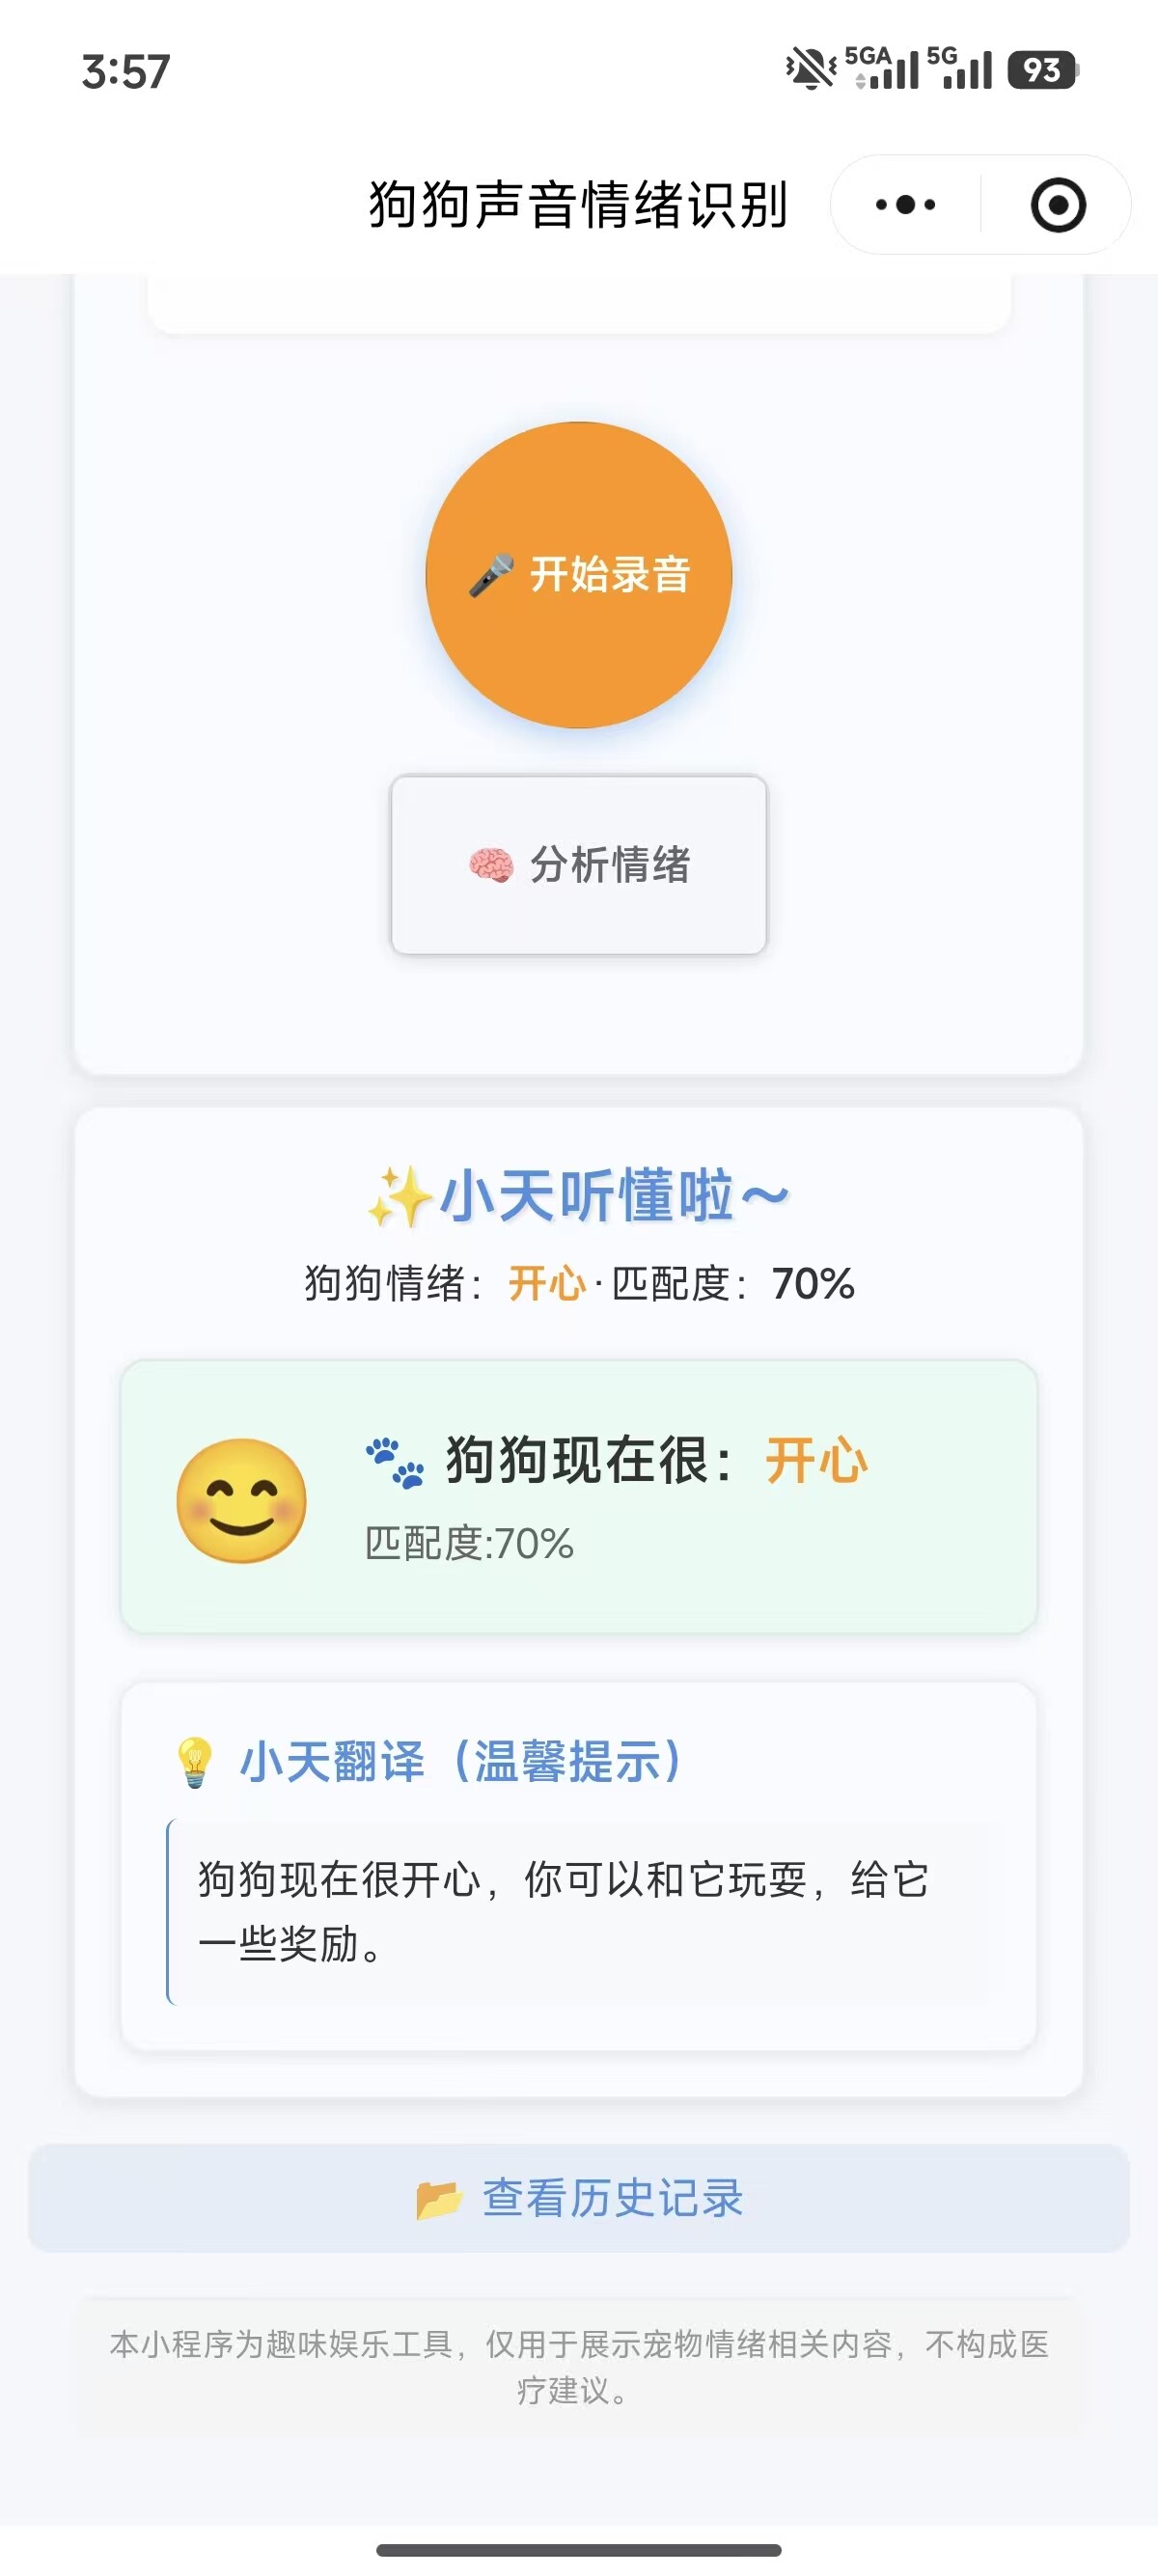This screenshot has height=2576, width=1158.
Task: Select the 狗狗声音情绪识别 page title
Action: point(578,205)
